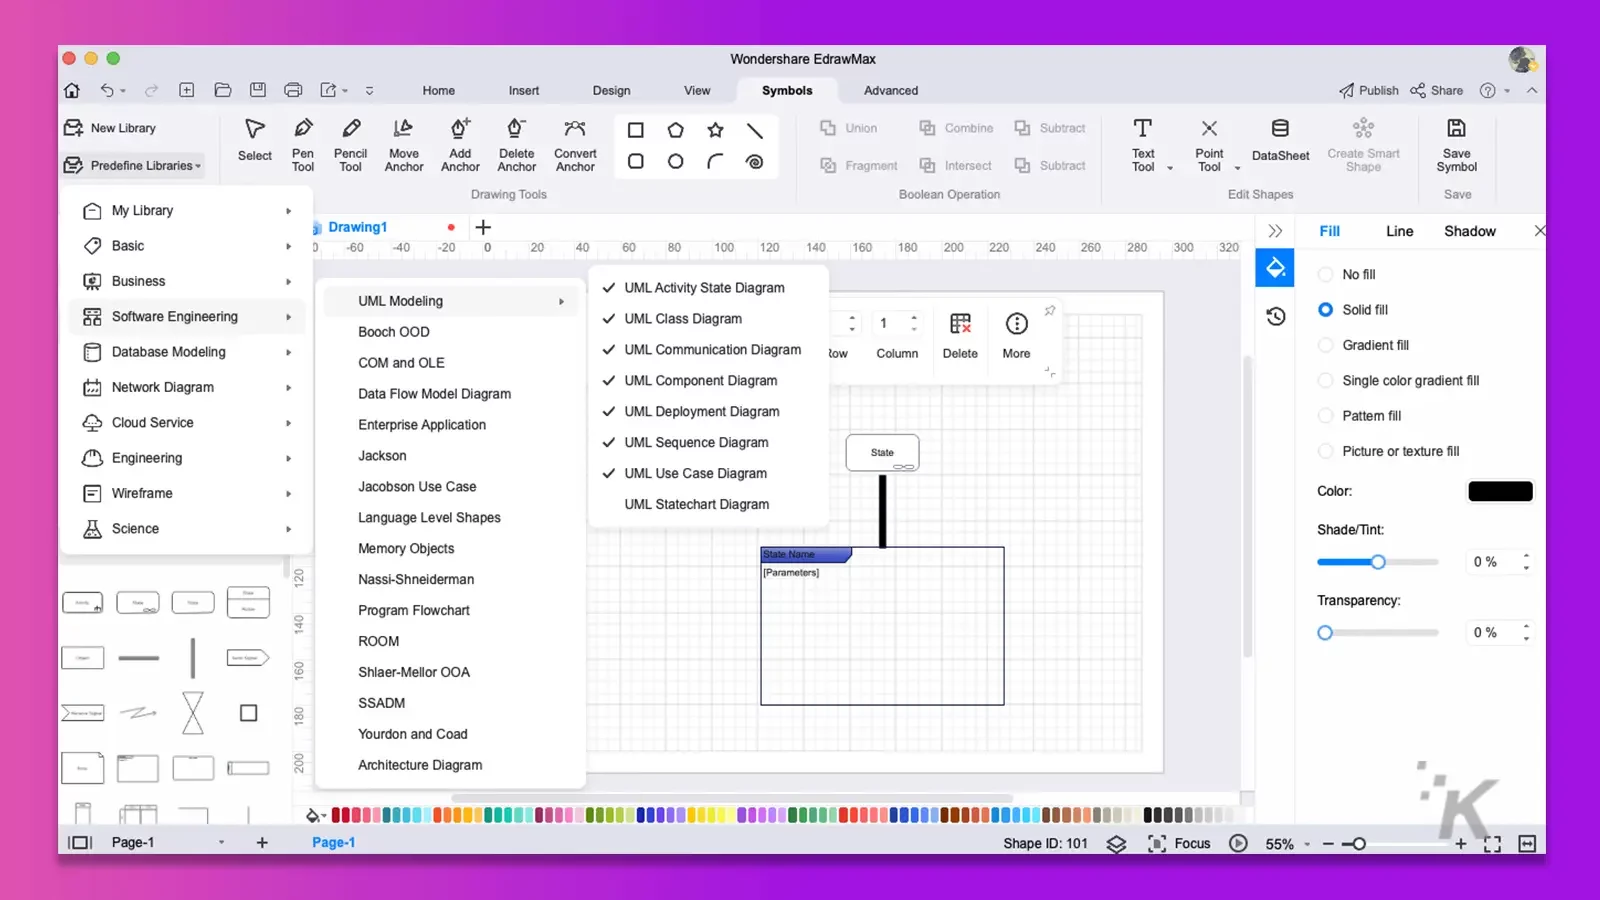
Task: Click the State shape on canvas
Action: (882, 453)
